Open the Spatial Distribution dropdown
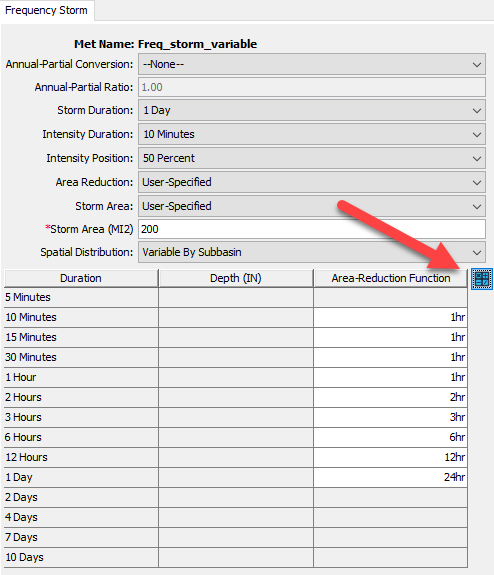This screenshot has height=575, width=494. (312, 252)
